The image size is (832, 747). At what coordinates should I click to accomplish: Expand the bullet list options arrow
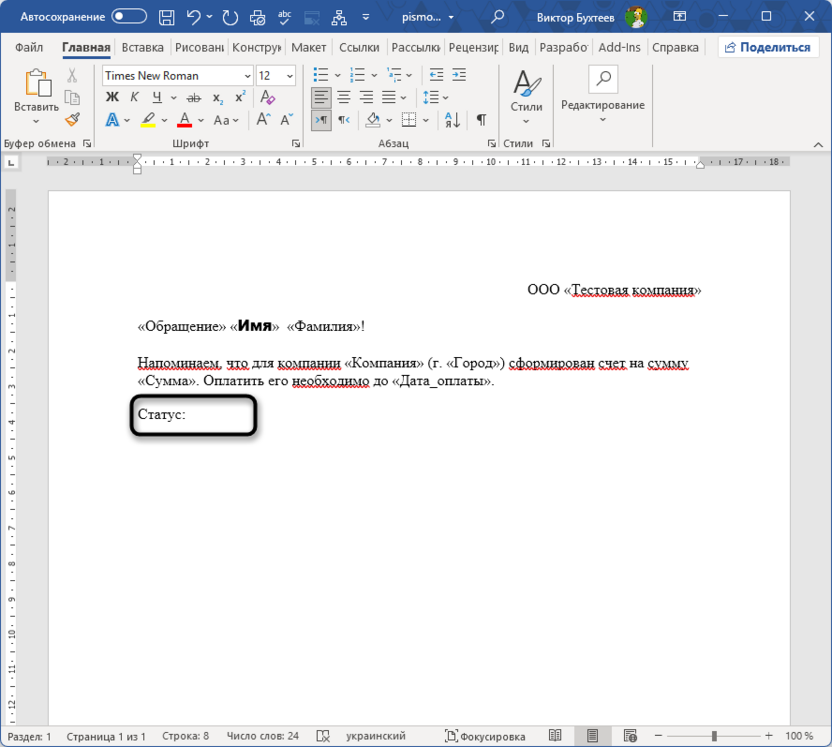tap(337, 75)
